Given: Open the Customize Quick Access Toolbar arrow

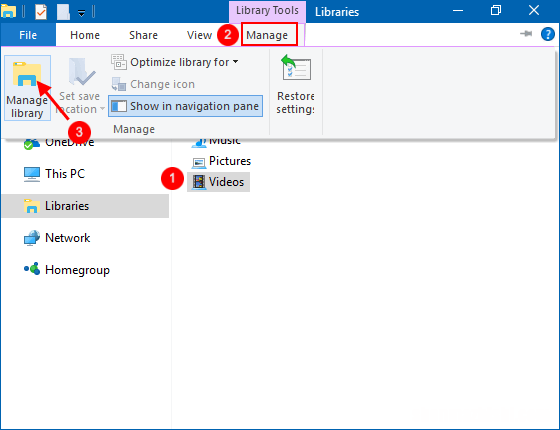Looking at the screenshot, I should pyautogui.click(x=81, y=13).
